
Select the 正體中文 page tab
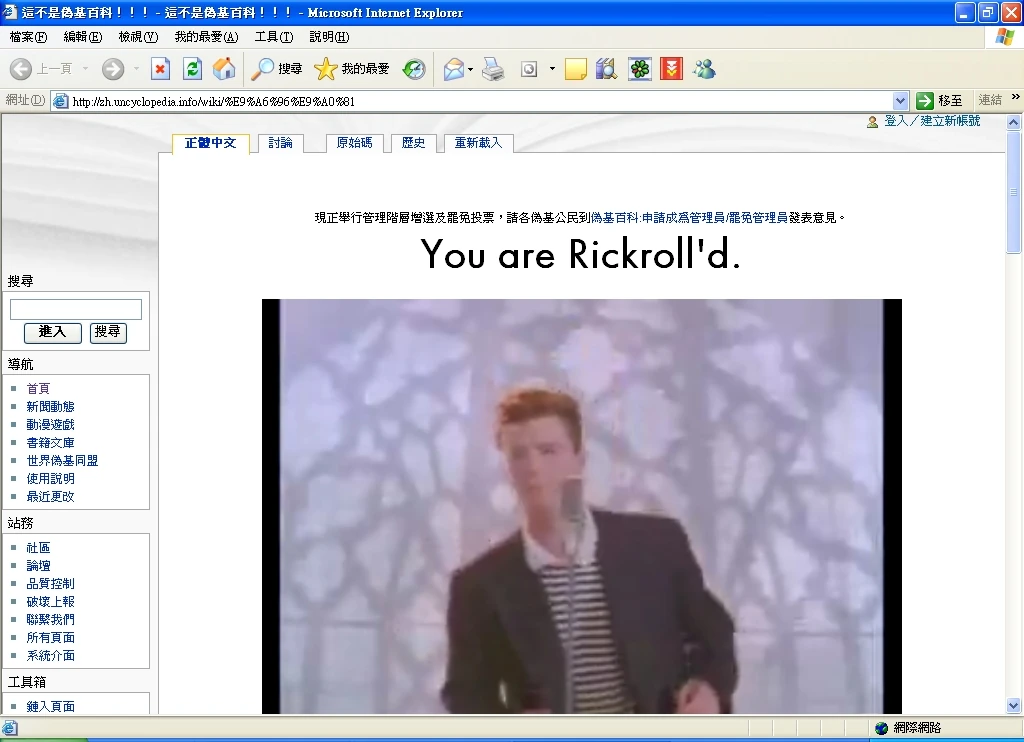(x=210, y=143)
